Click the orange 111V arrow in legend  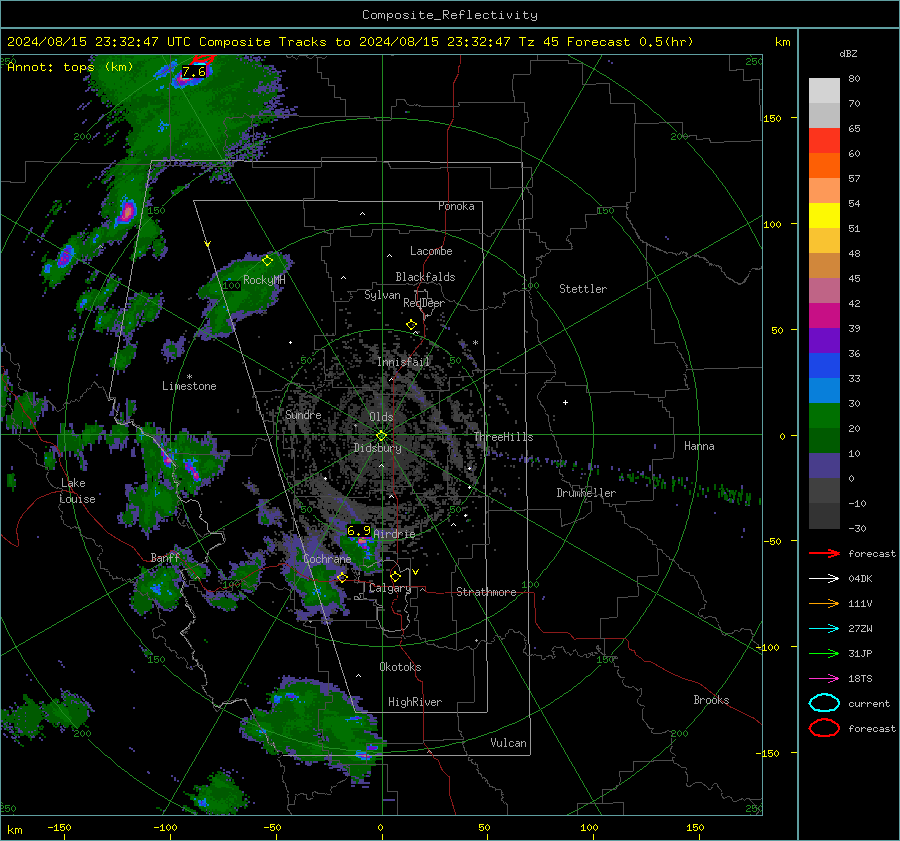[x=824, y=603]
